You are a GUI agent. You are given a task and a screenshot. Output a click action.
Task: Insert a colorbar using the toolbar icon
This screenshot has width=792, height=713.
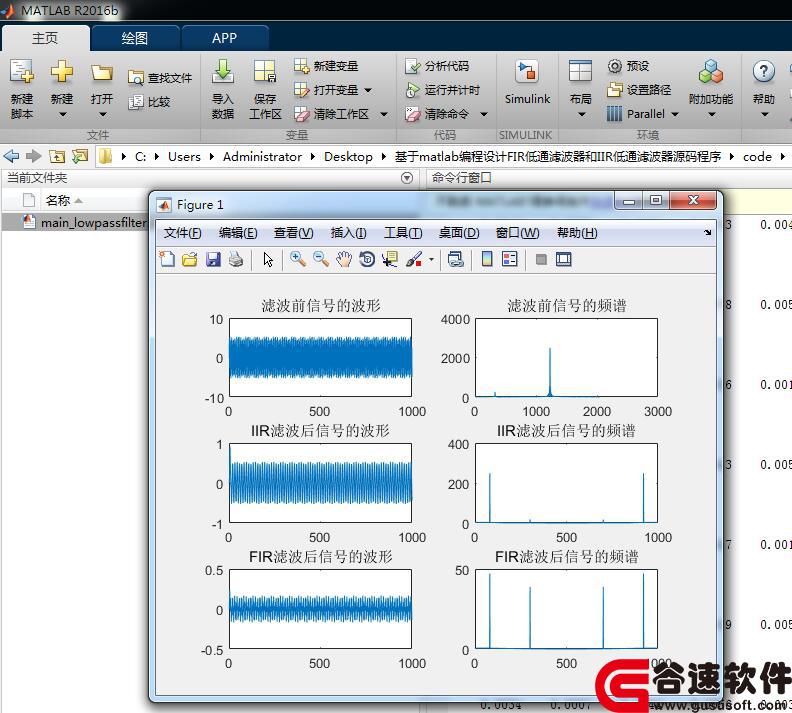tap(487, 260)
